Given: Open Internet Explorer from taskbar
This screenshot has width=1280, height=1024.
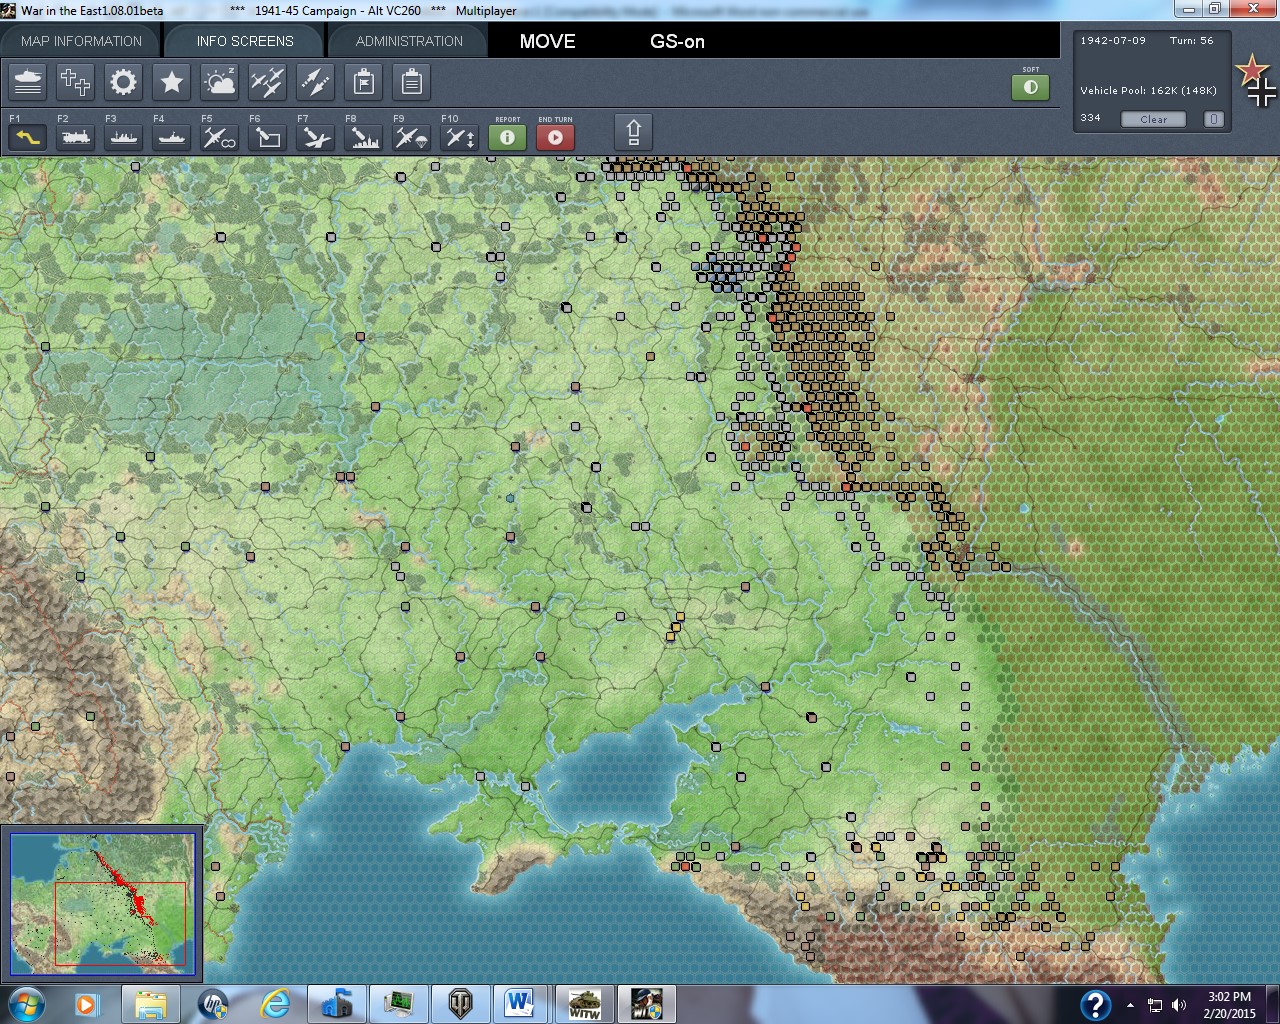Looking at the screenshot, I should [x=274, y=1004].
